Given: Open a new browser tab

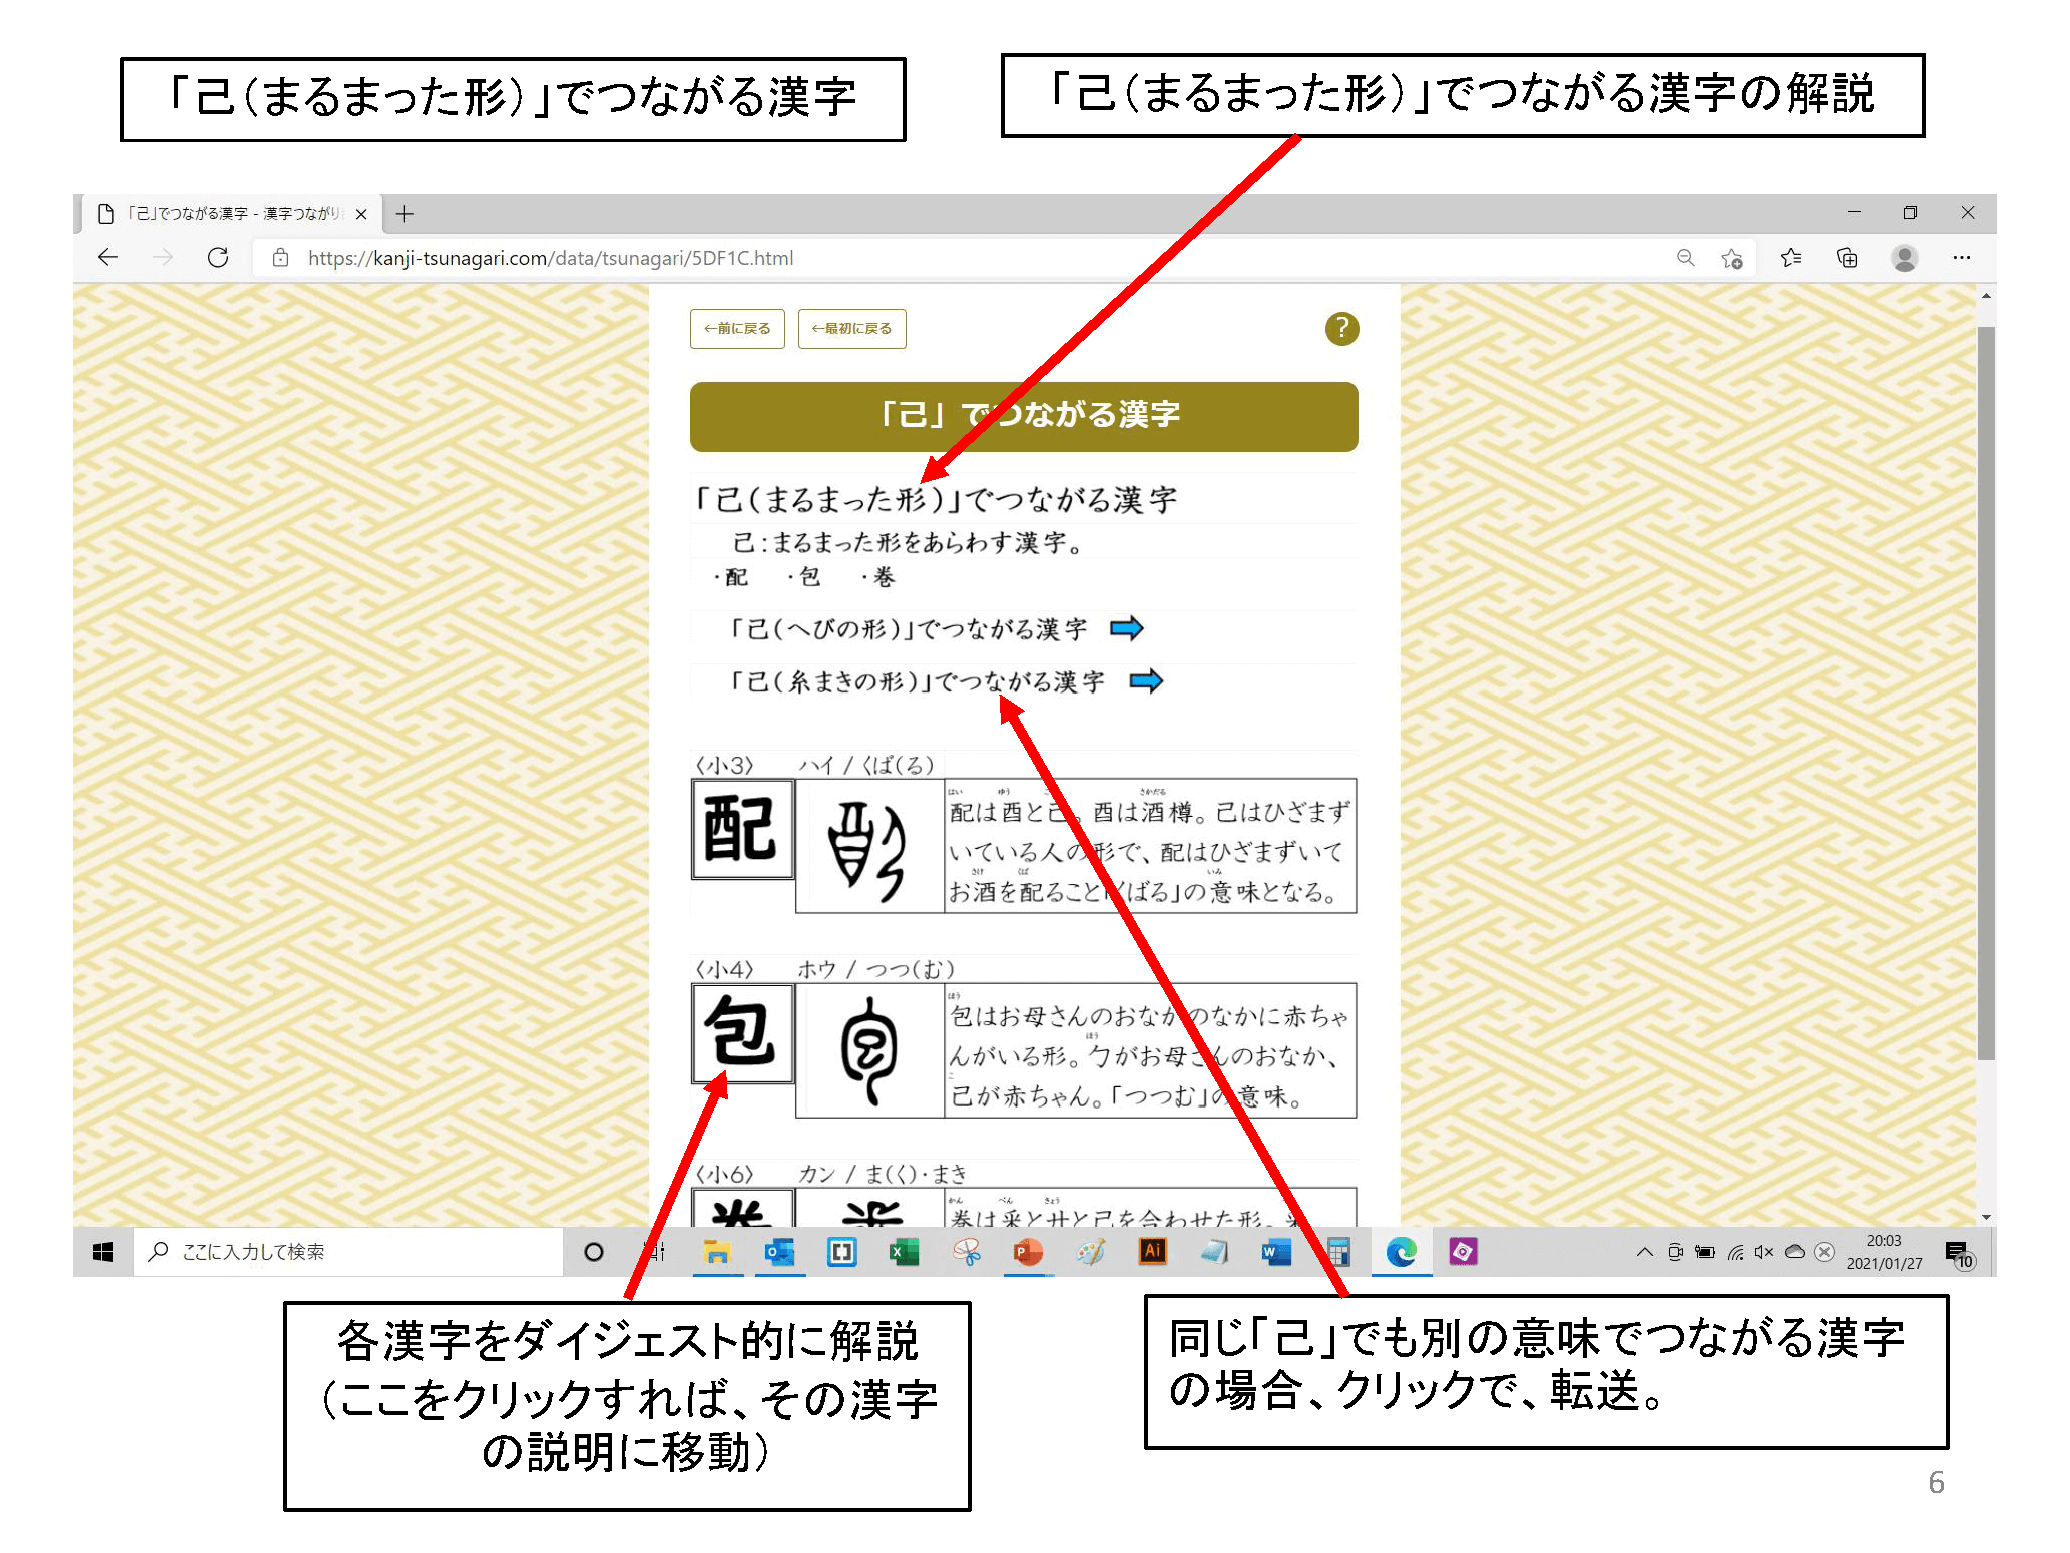Looking at the screenshot, I should click(x=404, y=214).
